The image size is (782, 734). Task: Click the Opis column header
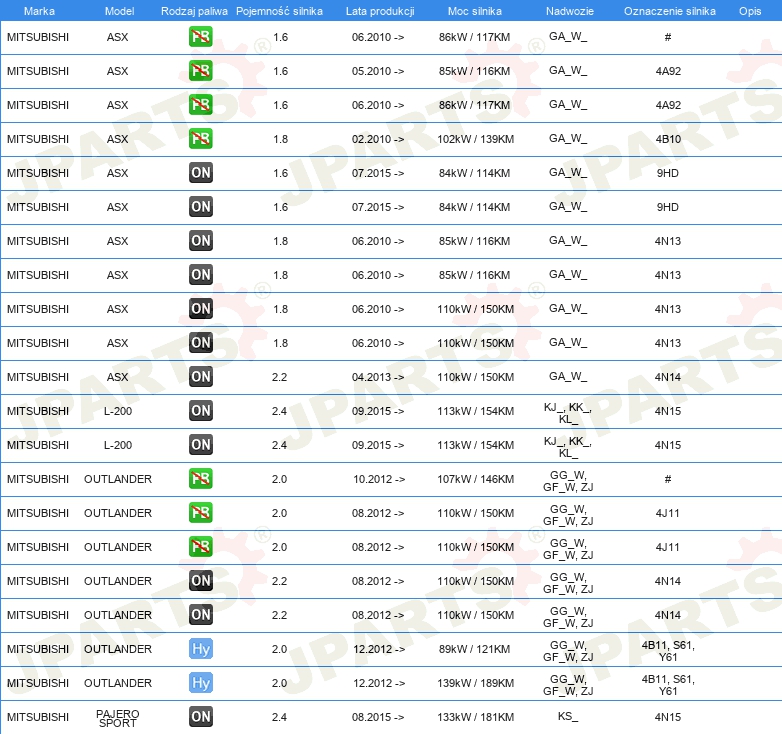click(750, 11)
